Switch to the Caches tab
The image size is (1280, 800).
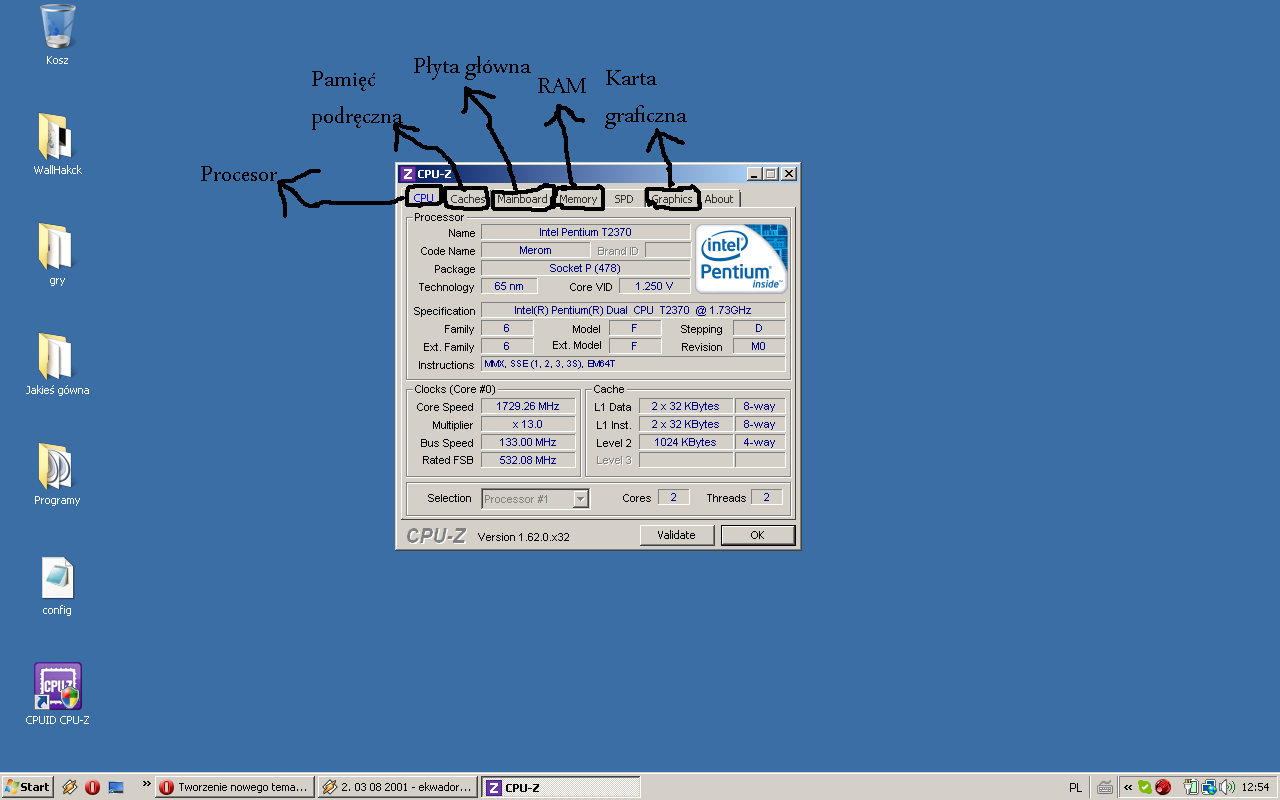[x=467, y=199]
